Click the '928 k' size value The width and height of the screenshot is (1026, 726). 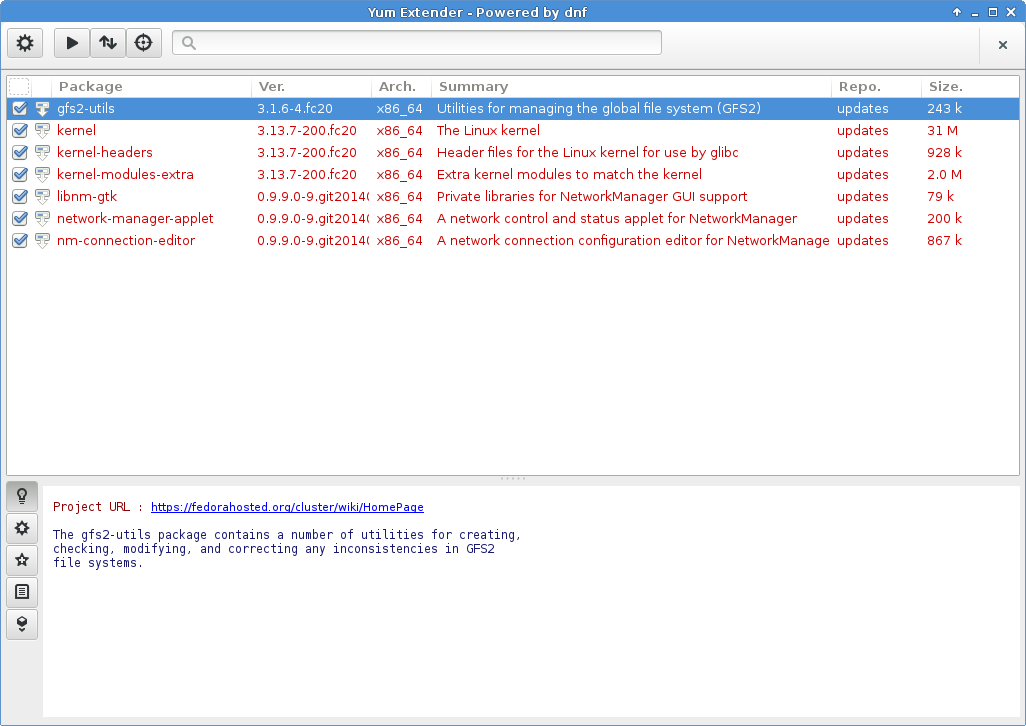944,152
